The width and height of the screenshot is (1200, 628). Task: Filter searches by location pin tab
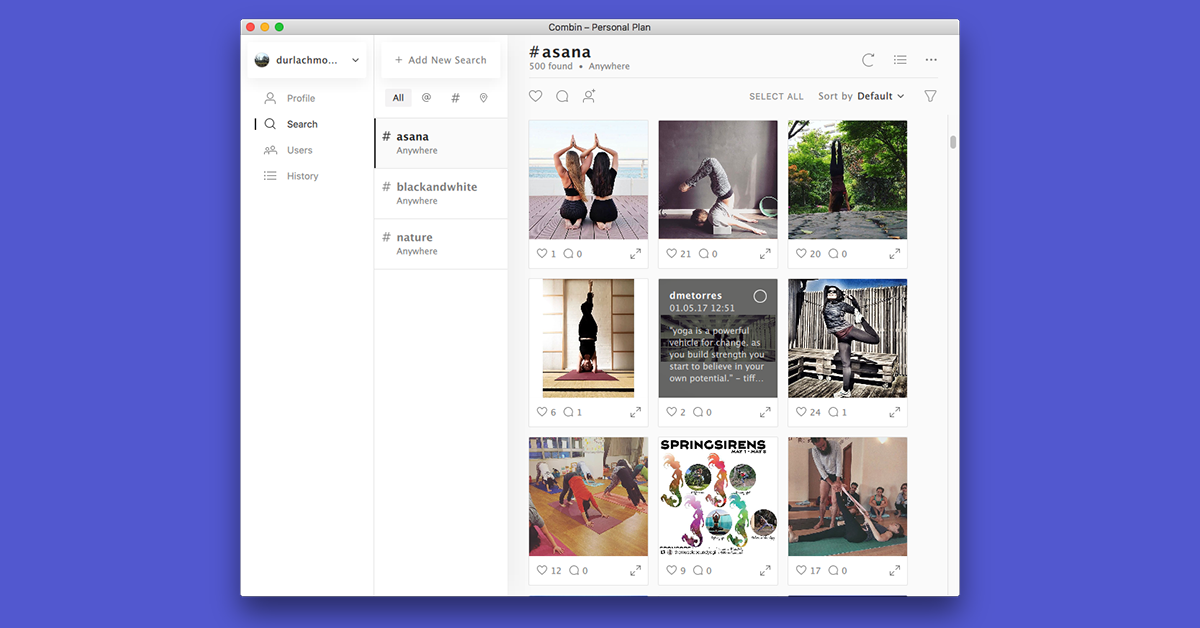483,98
